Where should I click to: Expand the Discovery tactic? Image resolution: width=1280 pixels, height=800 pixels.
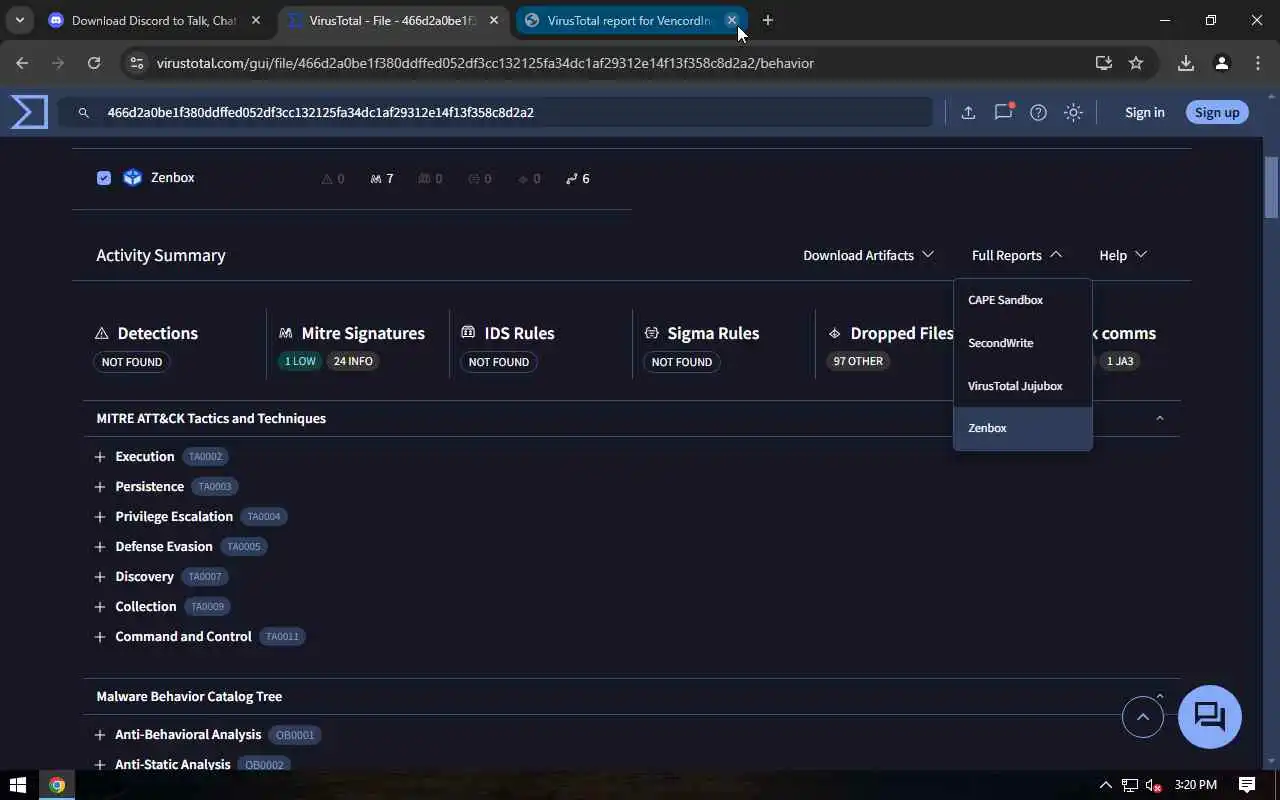tap(100, 577)
